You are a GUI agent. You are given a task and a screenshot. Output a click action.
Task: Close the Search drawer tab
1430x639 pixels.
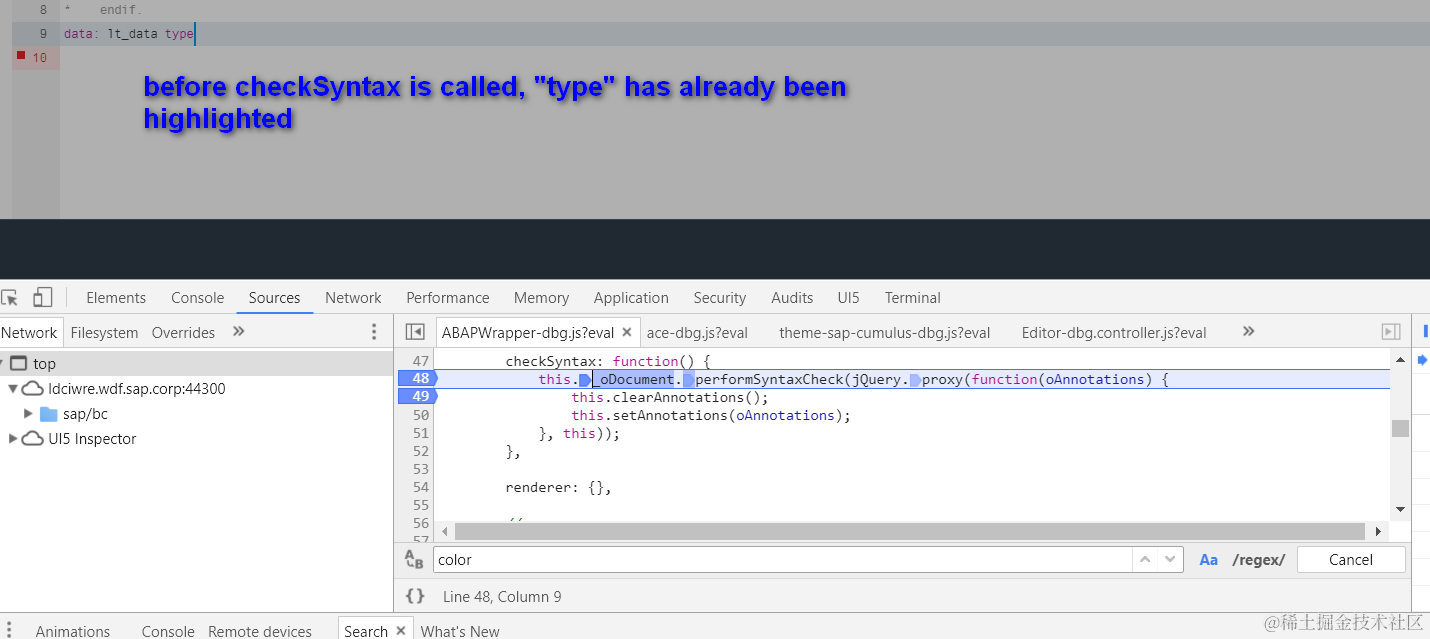coord(401,630)
